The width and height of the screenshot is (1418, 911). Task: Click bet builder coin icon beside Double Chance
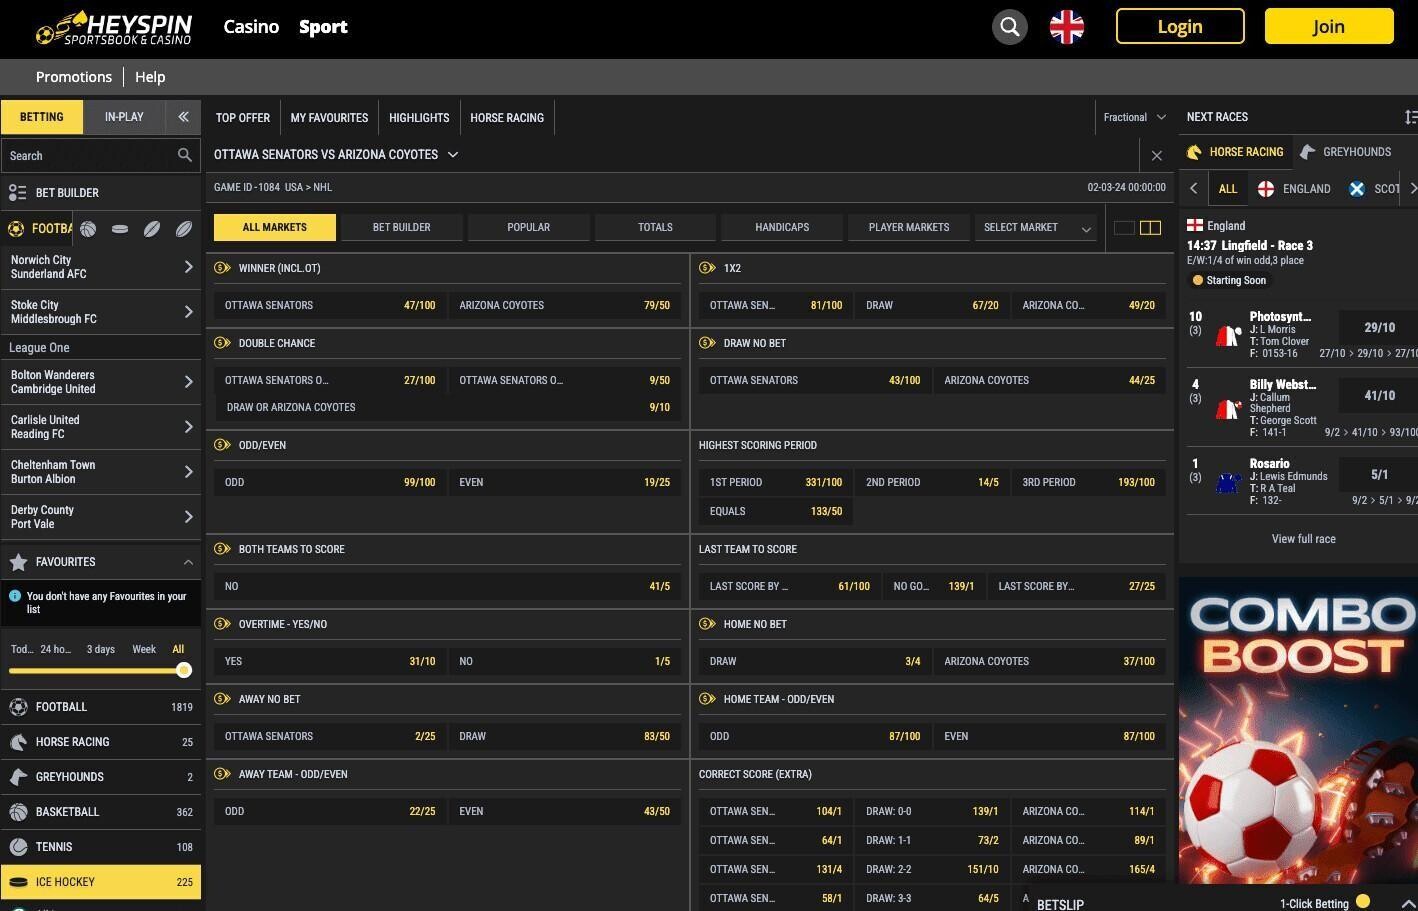pyautogui.click(x=222, y=343)
